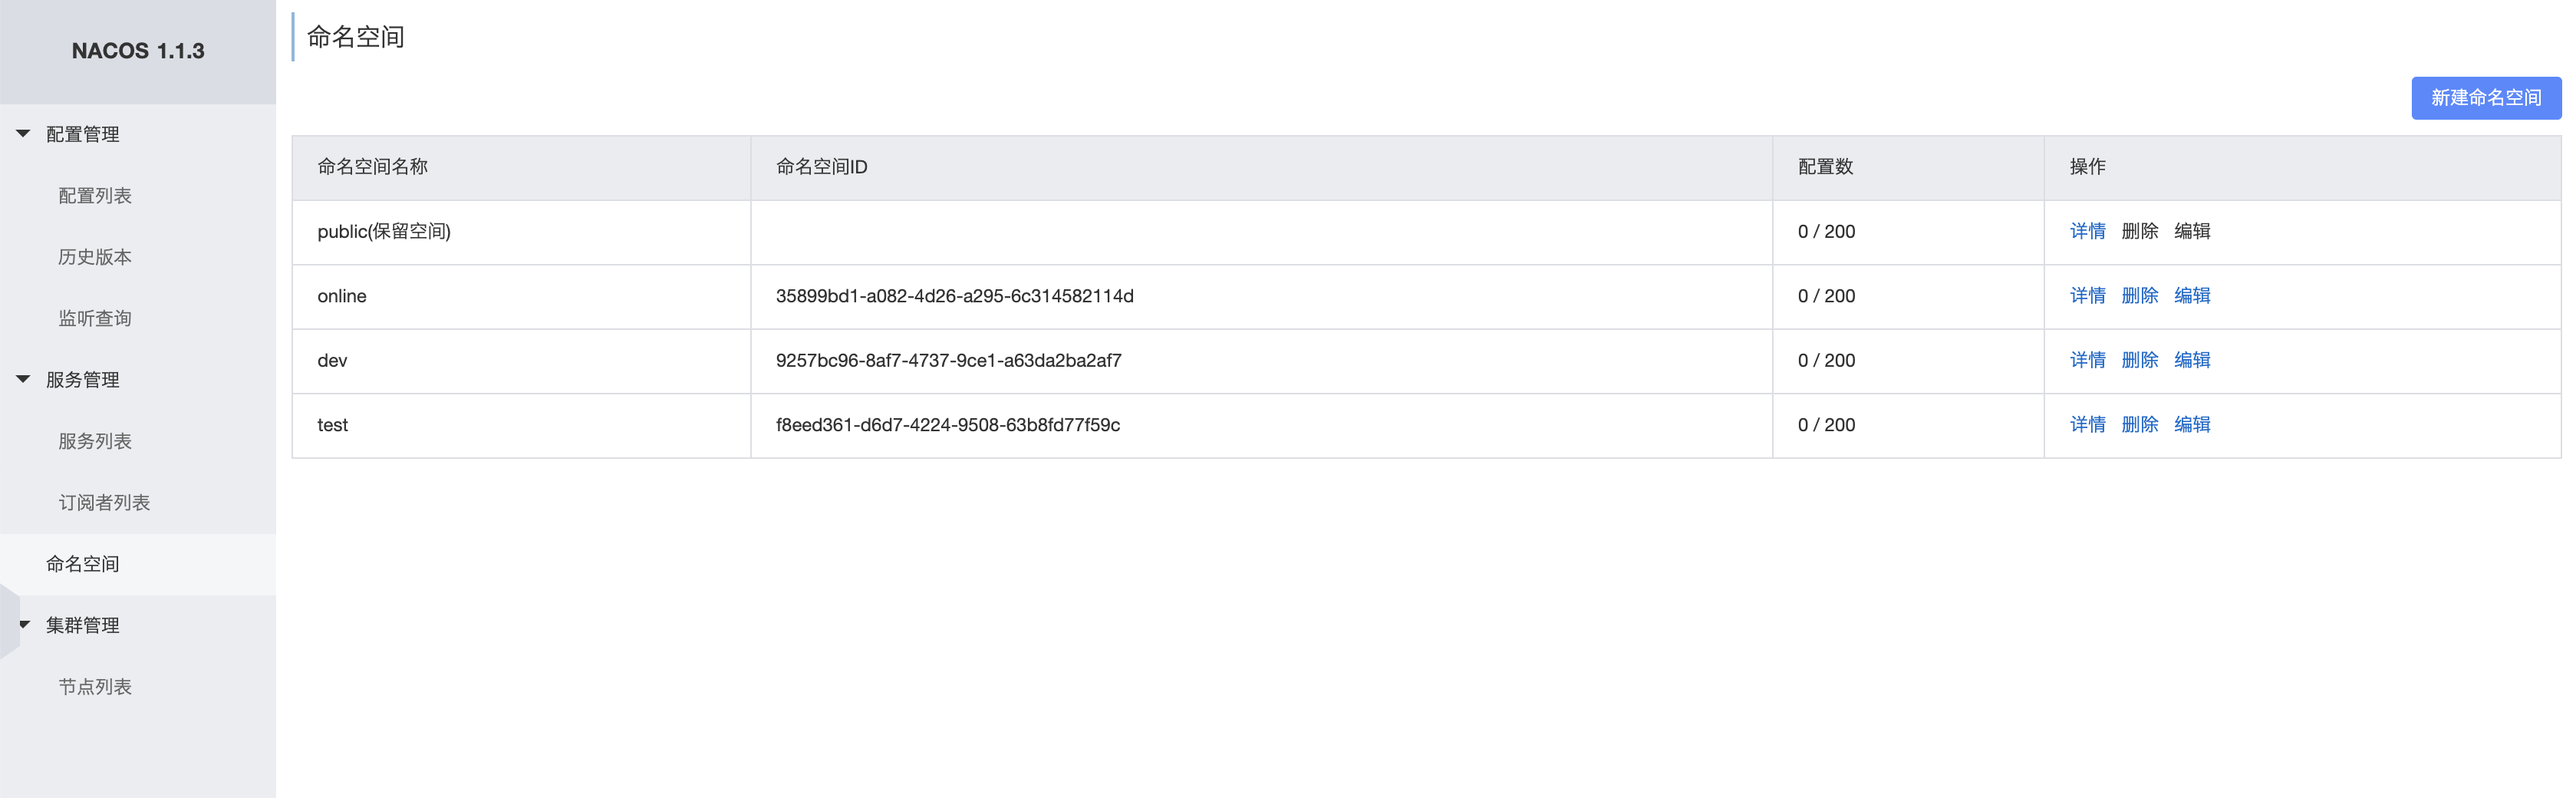Select ID 35899bd1-a082-4d26-a295-6c314582114d
Screen dimensions: 2576x798
tap(954, 296)
